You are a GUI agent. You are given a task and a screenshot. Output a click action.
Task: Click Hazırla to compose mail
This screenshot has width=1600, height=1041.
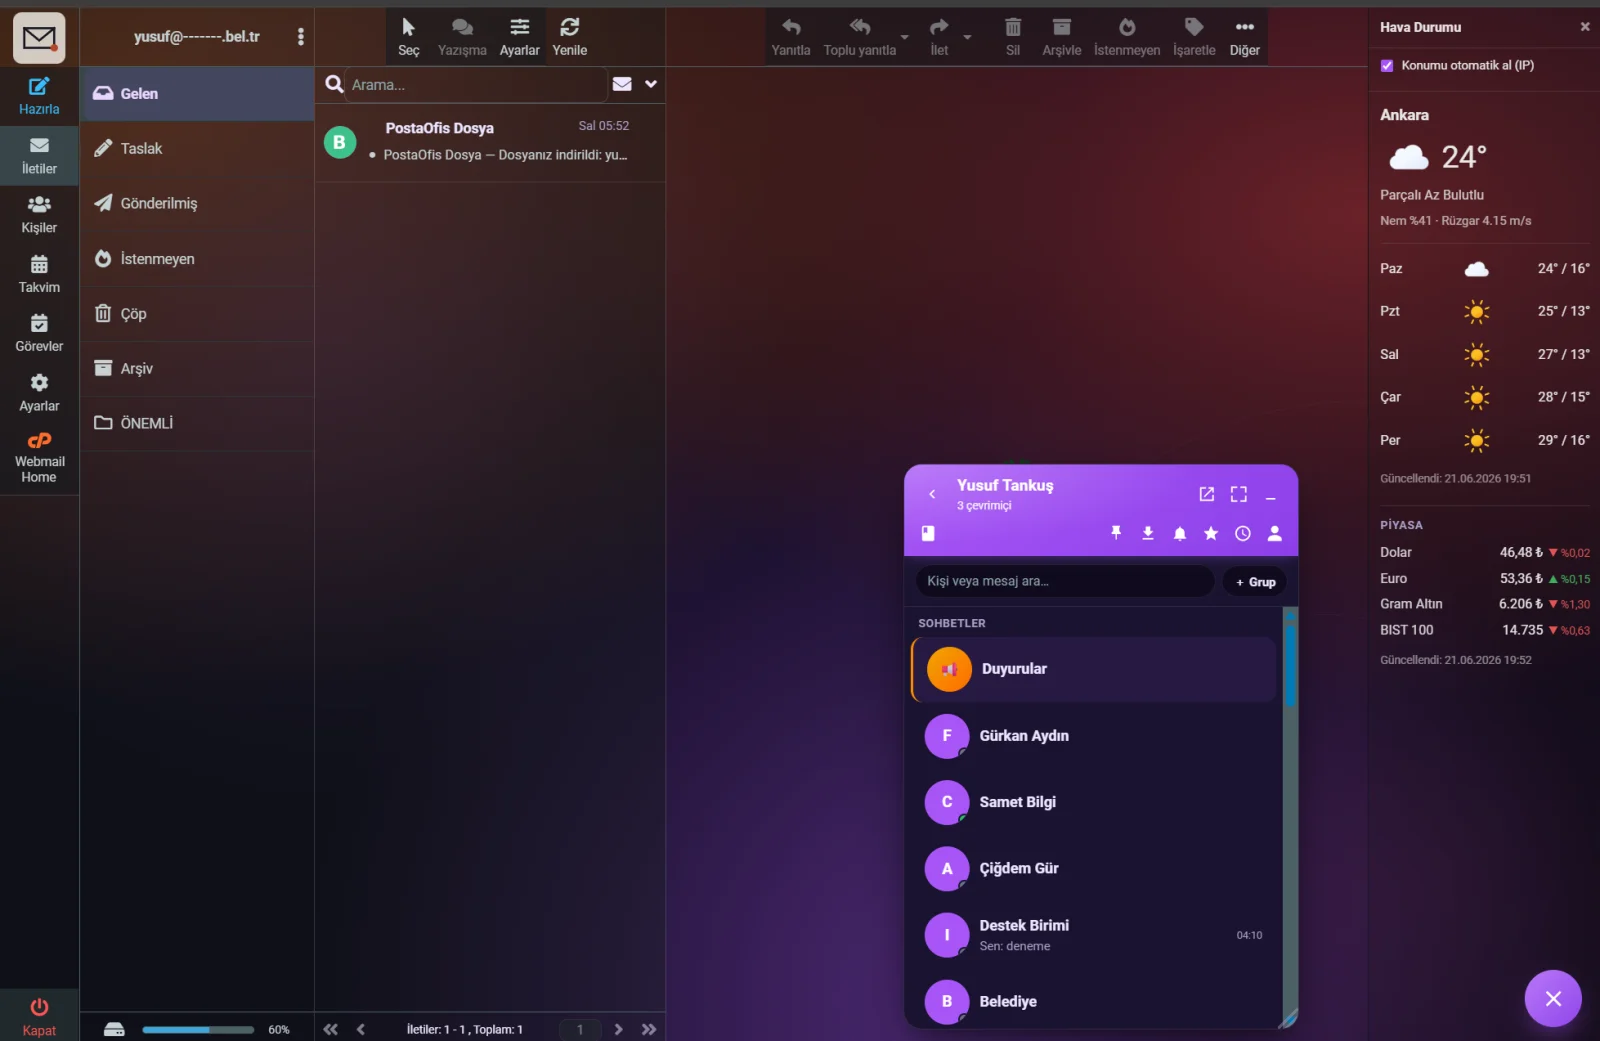(x=39, y=96)
